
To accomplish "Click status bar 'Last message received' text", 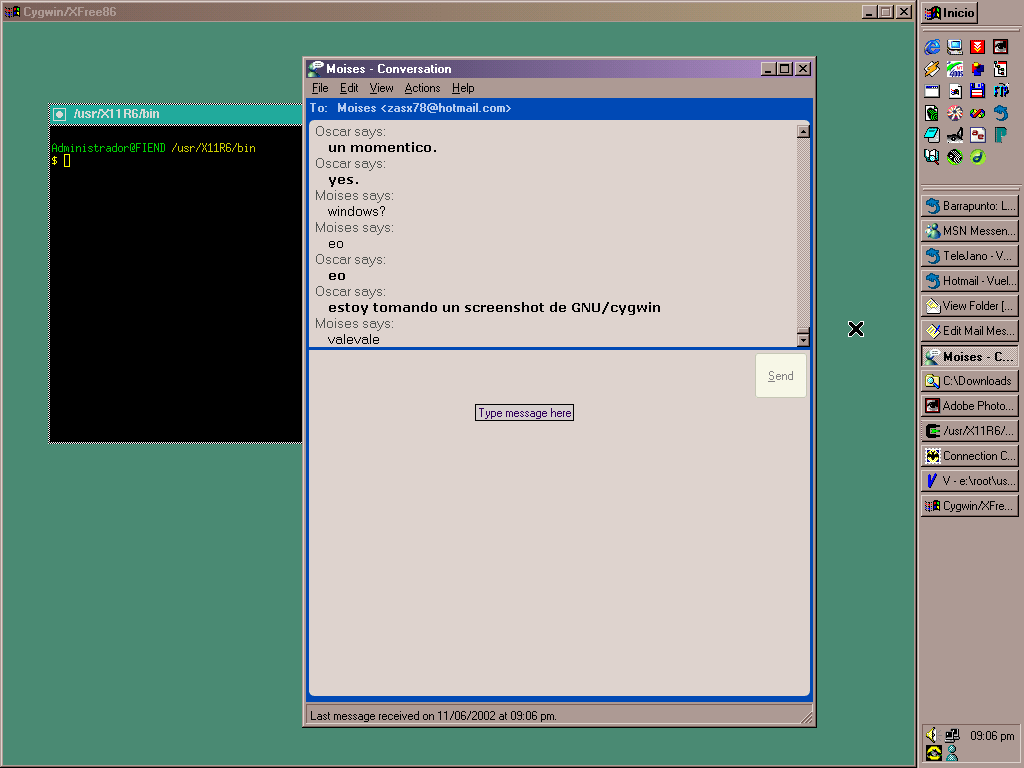I will point(433,716).
